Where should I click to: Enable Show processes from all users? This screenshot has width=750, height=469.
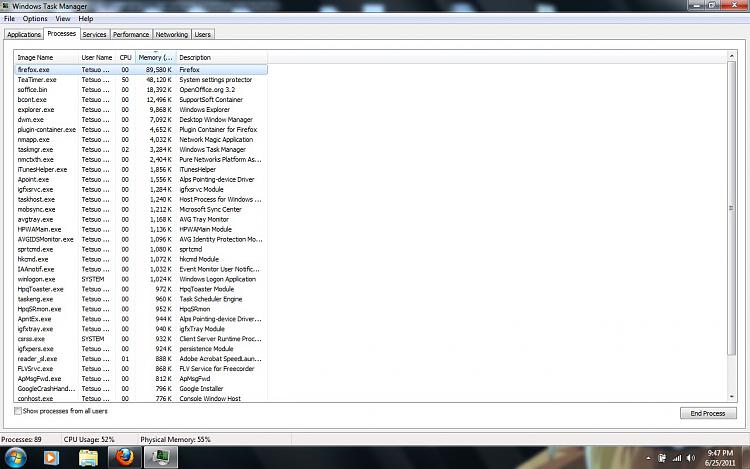(18, 411)
